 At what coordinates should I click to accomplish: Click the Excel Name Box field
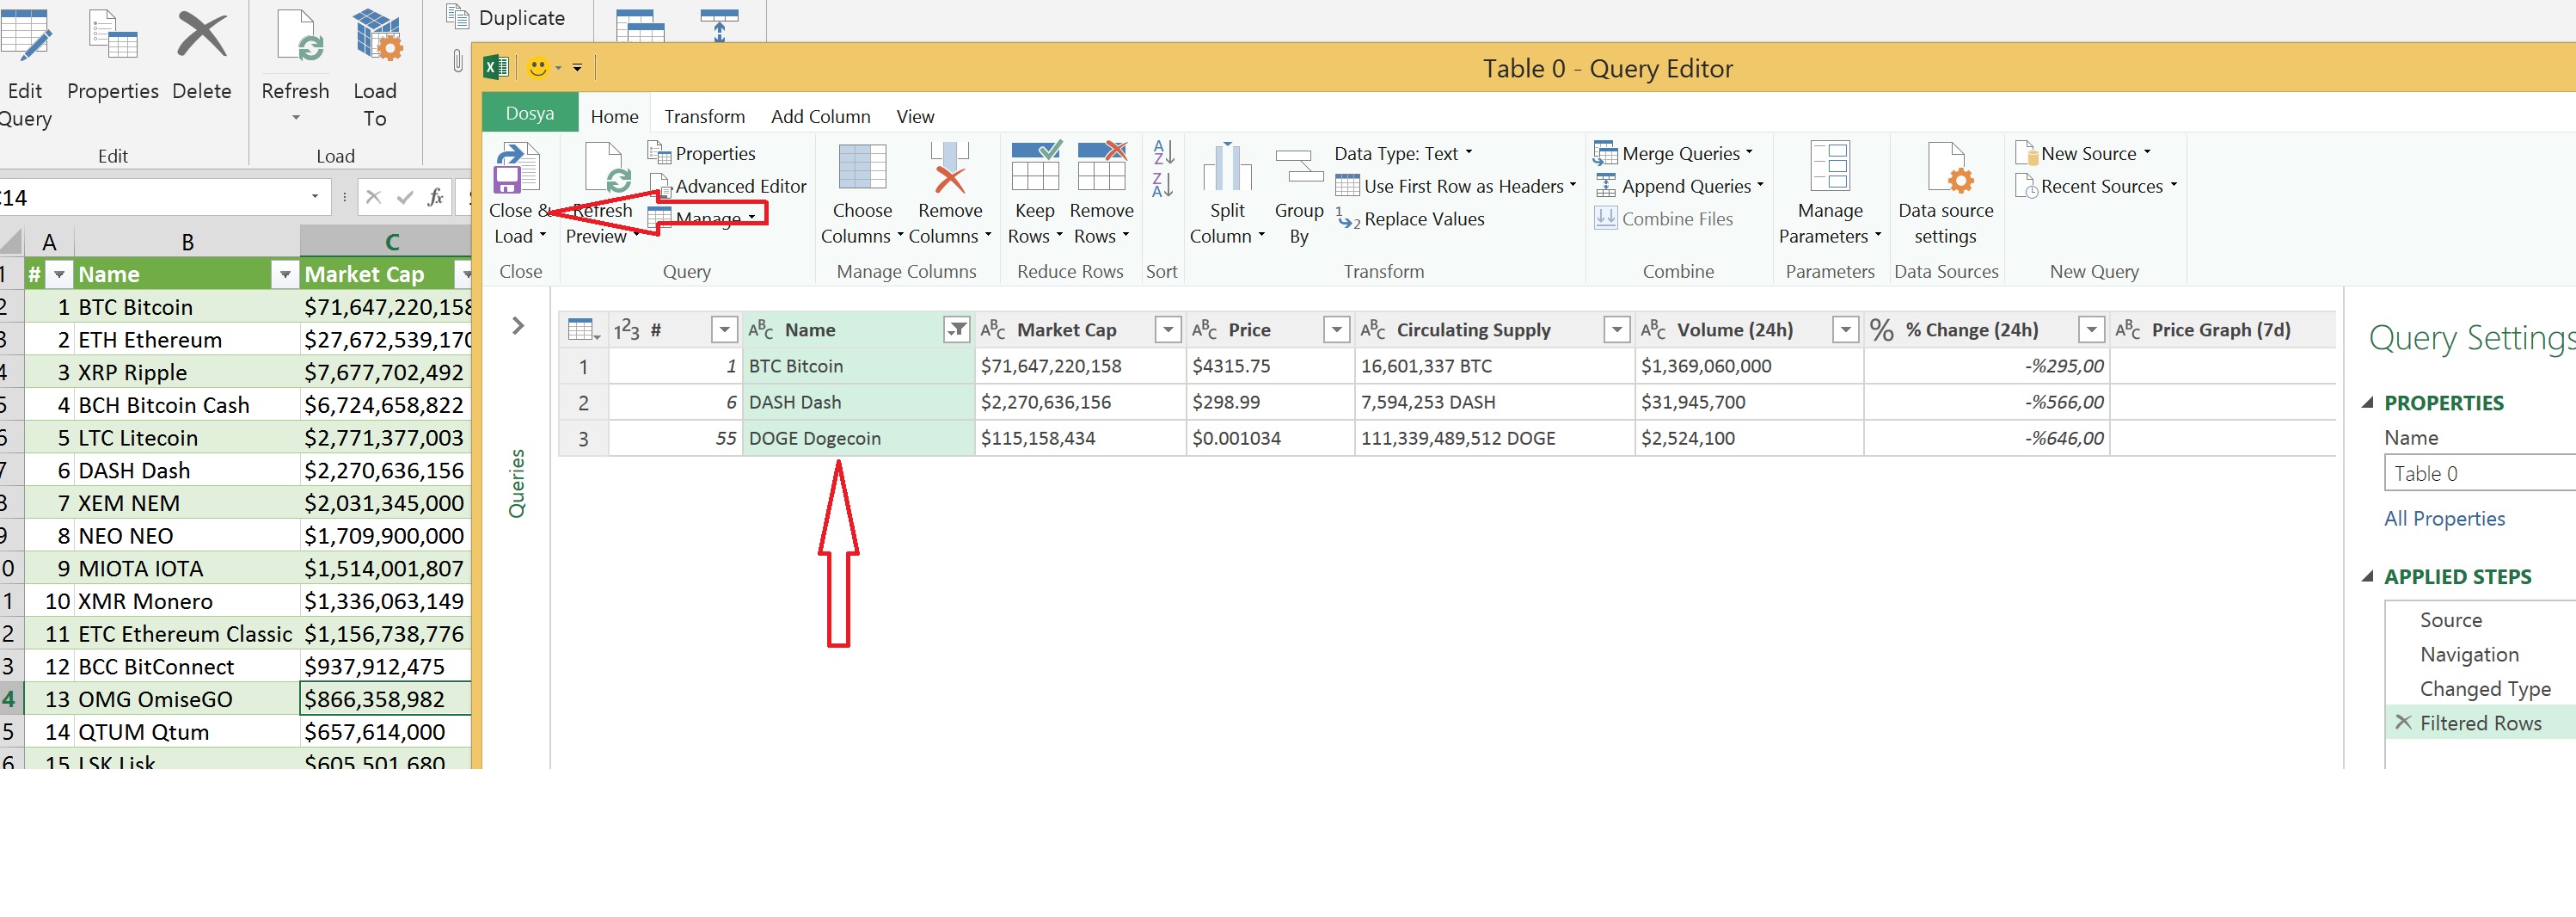click(152, 197)
